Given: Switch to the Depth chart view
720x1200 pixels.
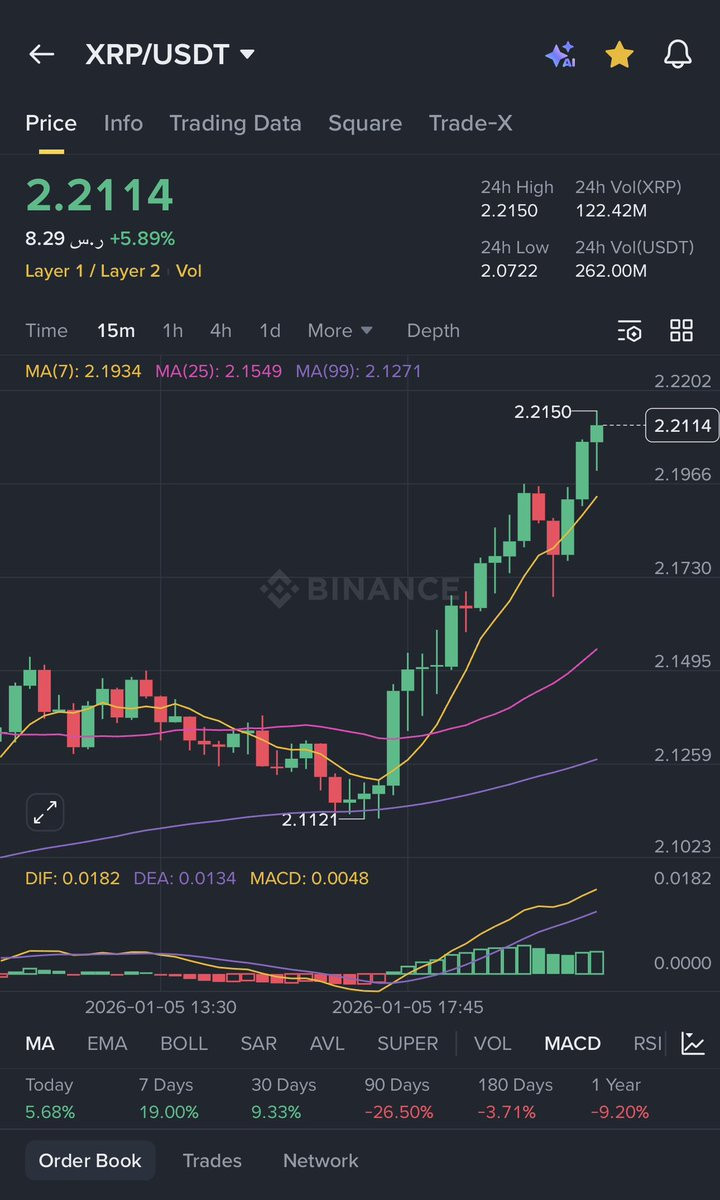Looking at the screenshot, I should point(433,331).
